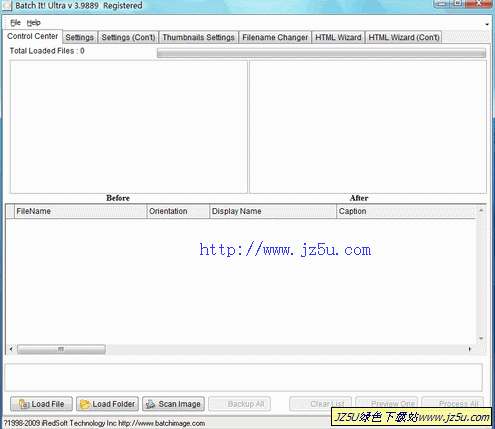Image resolution: width=495 pixels, height=429 pixels.
Task: Click the right scroll arrow of file list
Action: [x=470, y=349]
